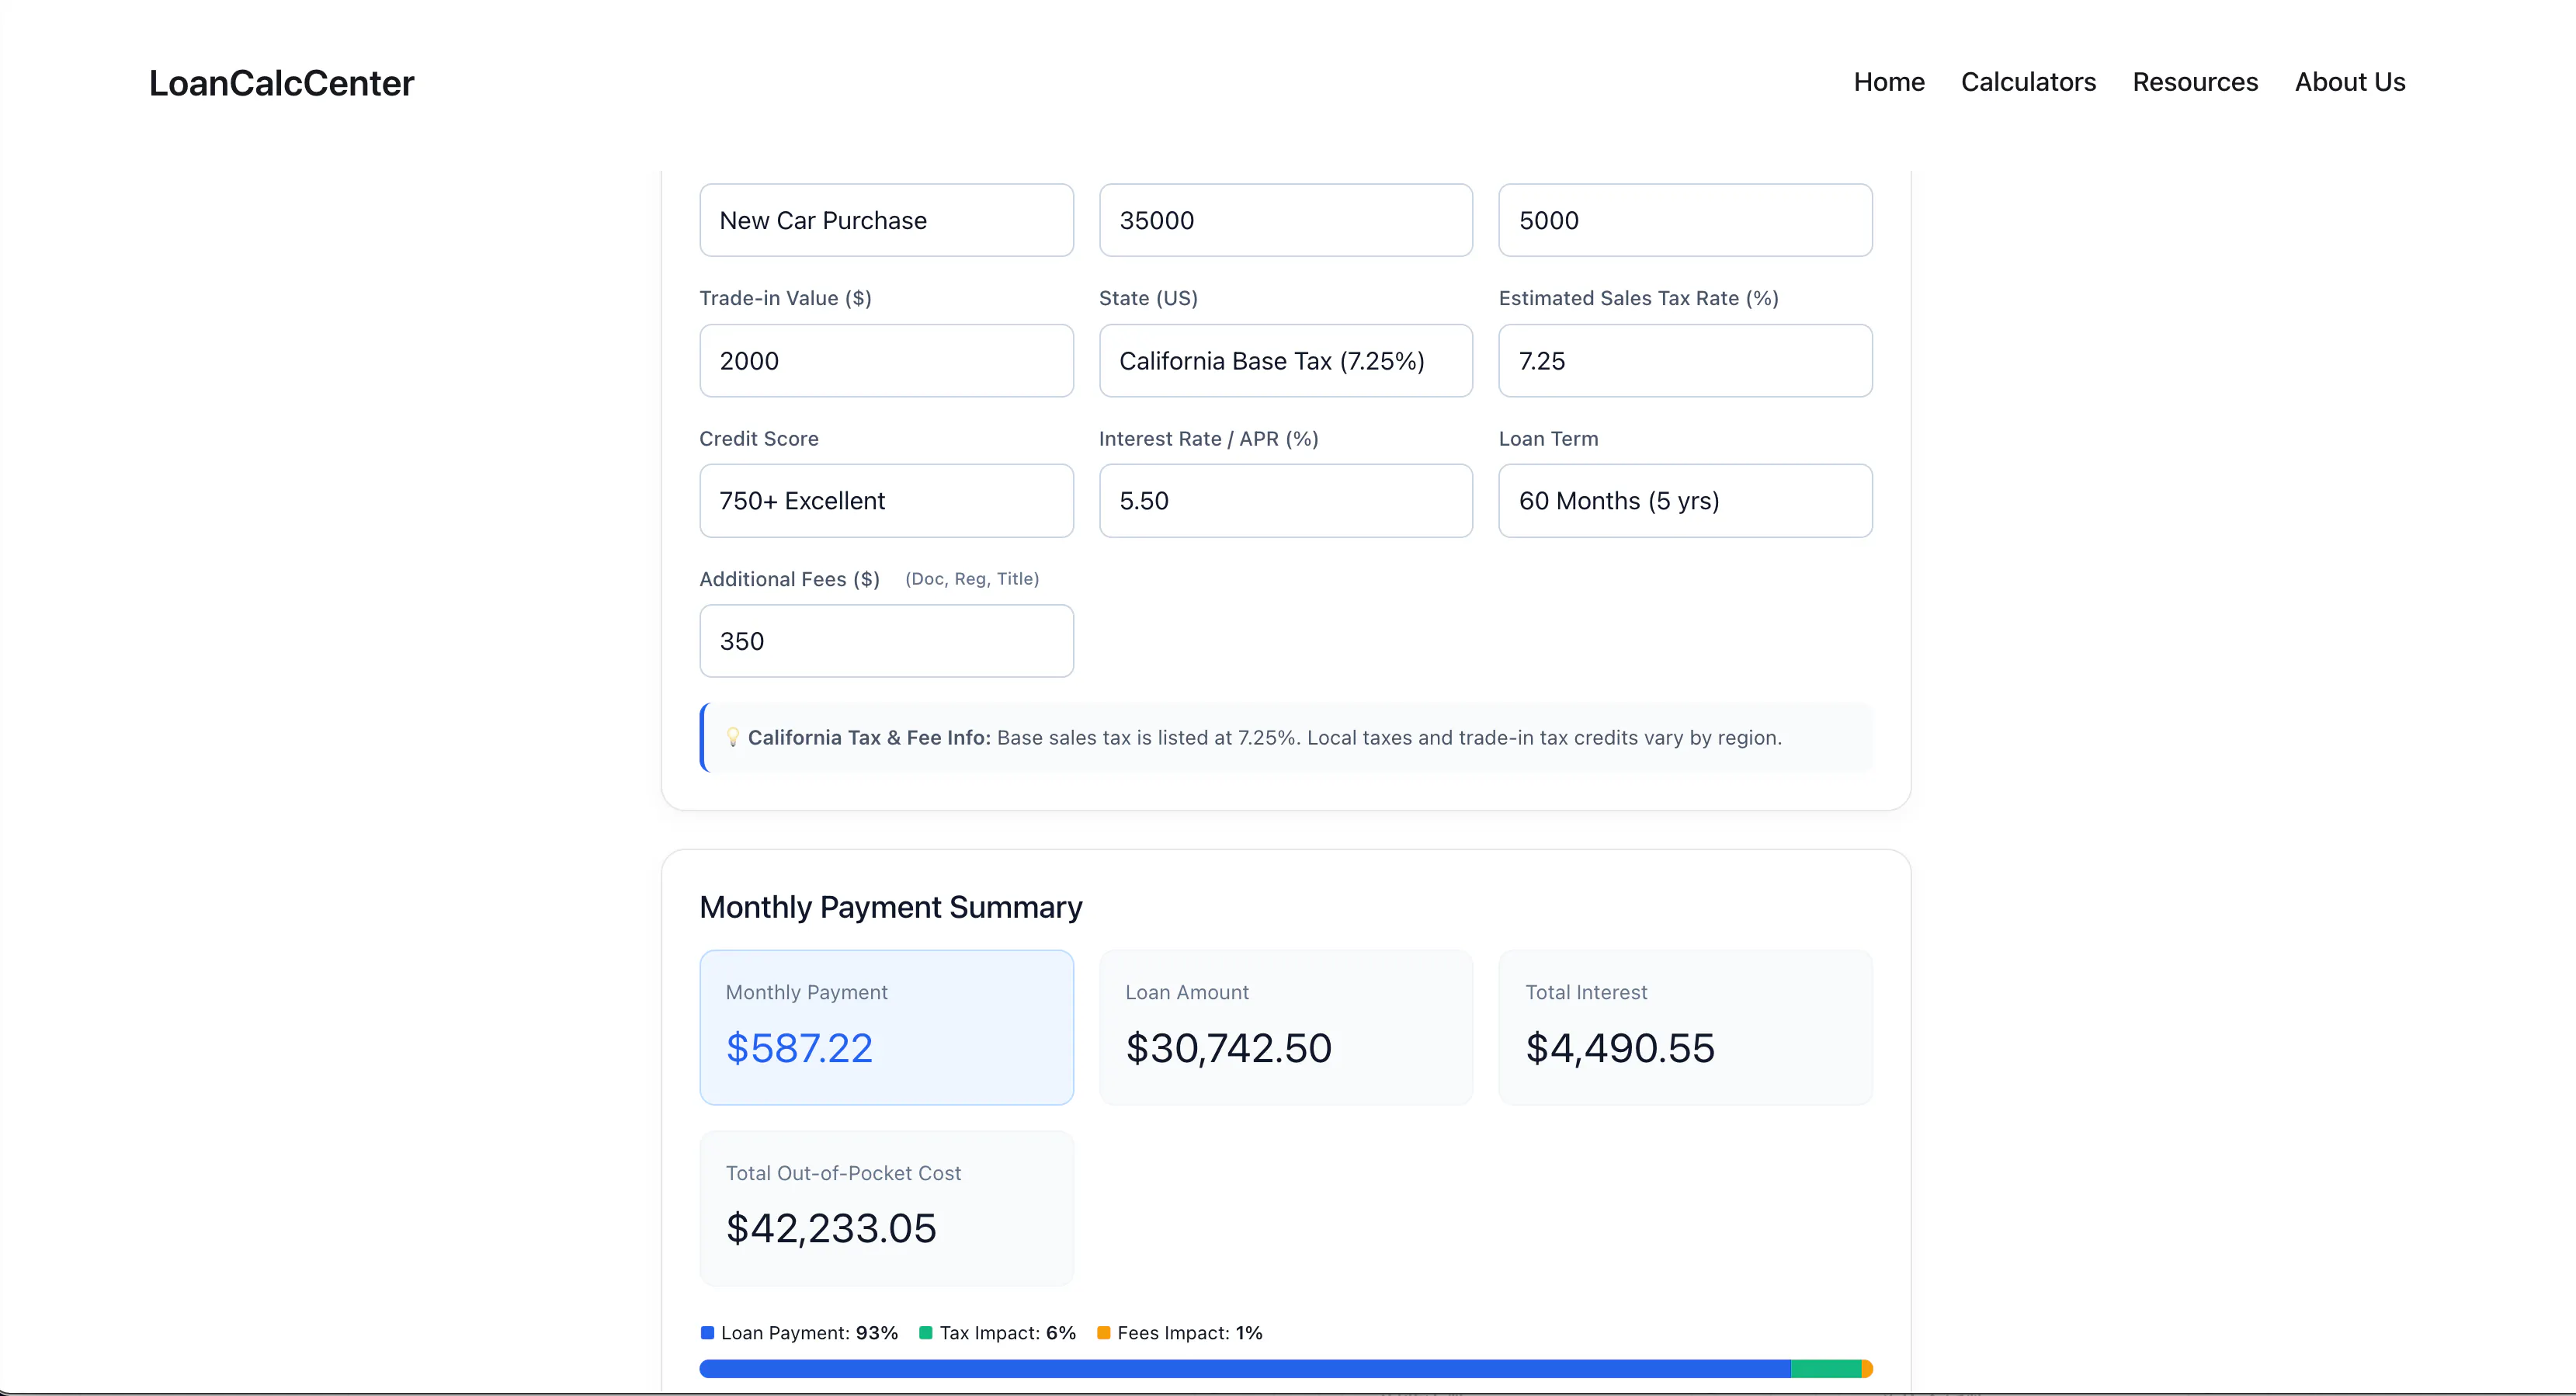This screenshot has width=2576, height=1396.
Task: Click the Additional Fees ($) label
Action: (x=789, y=579)
